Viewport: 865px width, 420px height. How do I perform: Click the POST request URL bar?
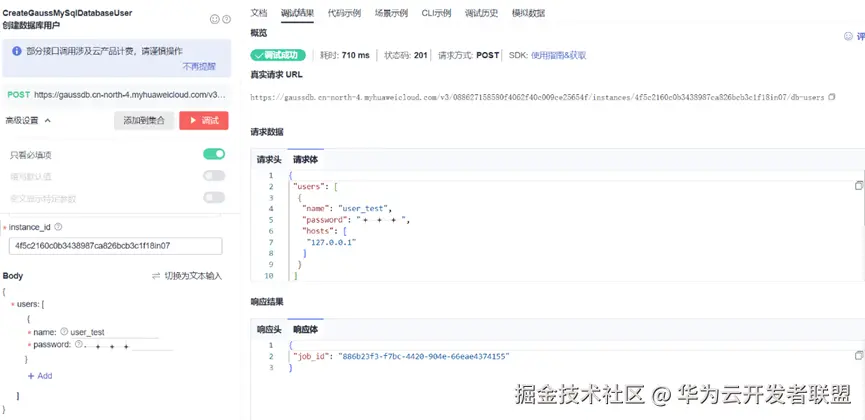point(116,95)
